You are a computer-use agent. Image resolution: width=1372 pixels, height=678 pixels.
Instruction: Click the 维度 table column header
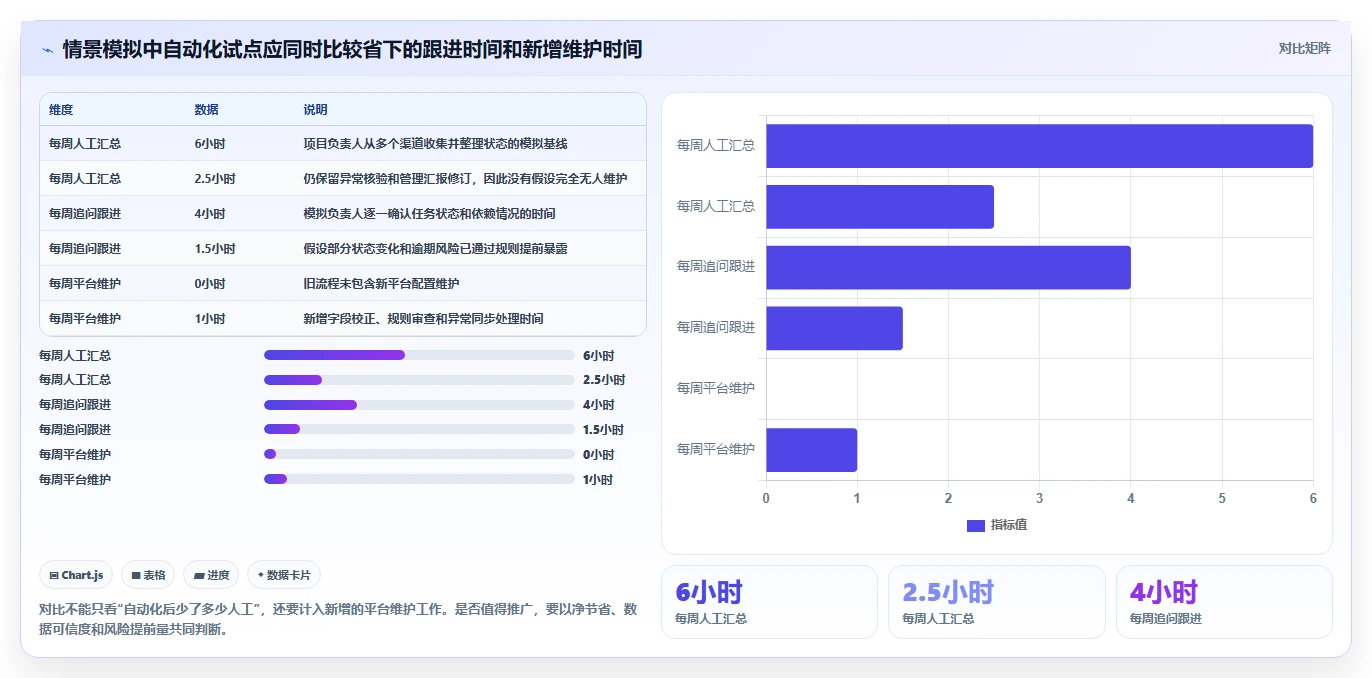tap(61, 110)
